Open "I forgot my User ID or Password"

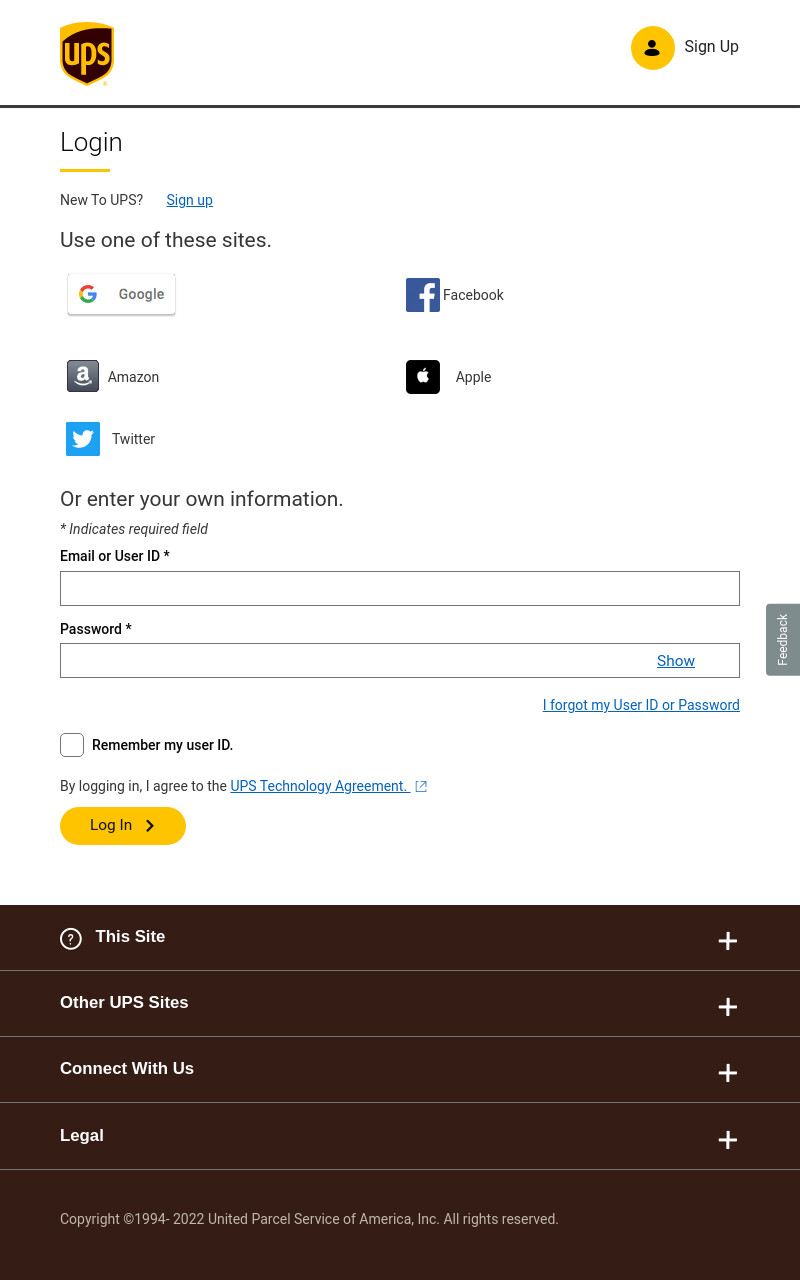[x=641, y=705]
